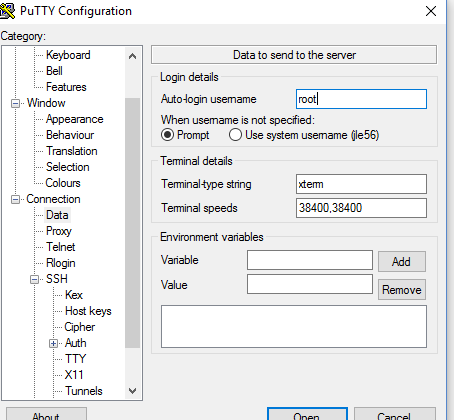Screen dimensions: 454x420
Task: Focus the Auto-login username field
Action: pyautogui.click(x=361, y=99)
